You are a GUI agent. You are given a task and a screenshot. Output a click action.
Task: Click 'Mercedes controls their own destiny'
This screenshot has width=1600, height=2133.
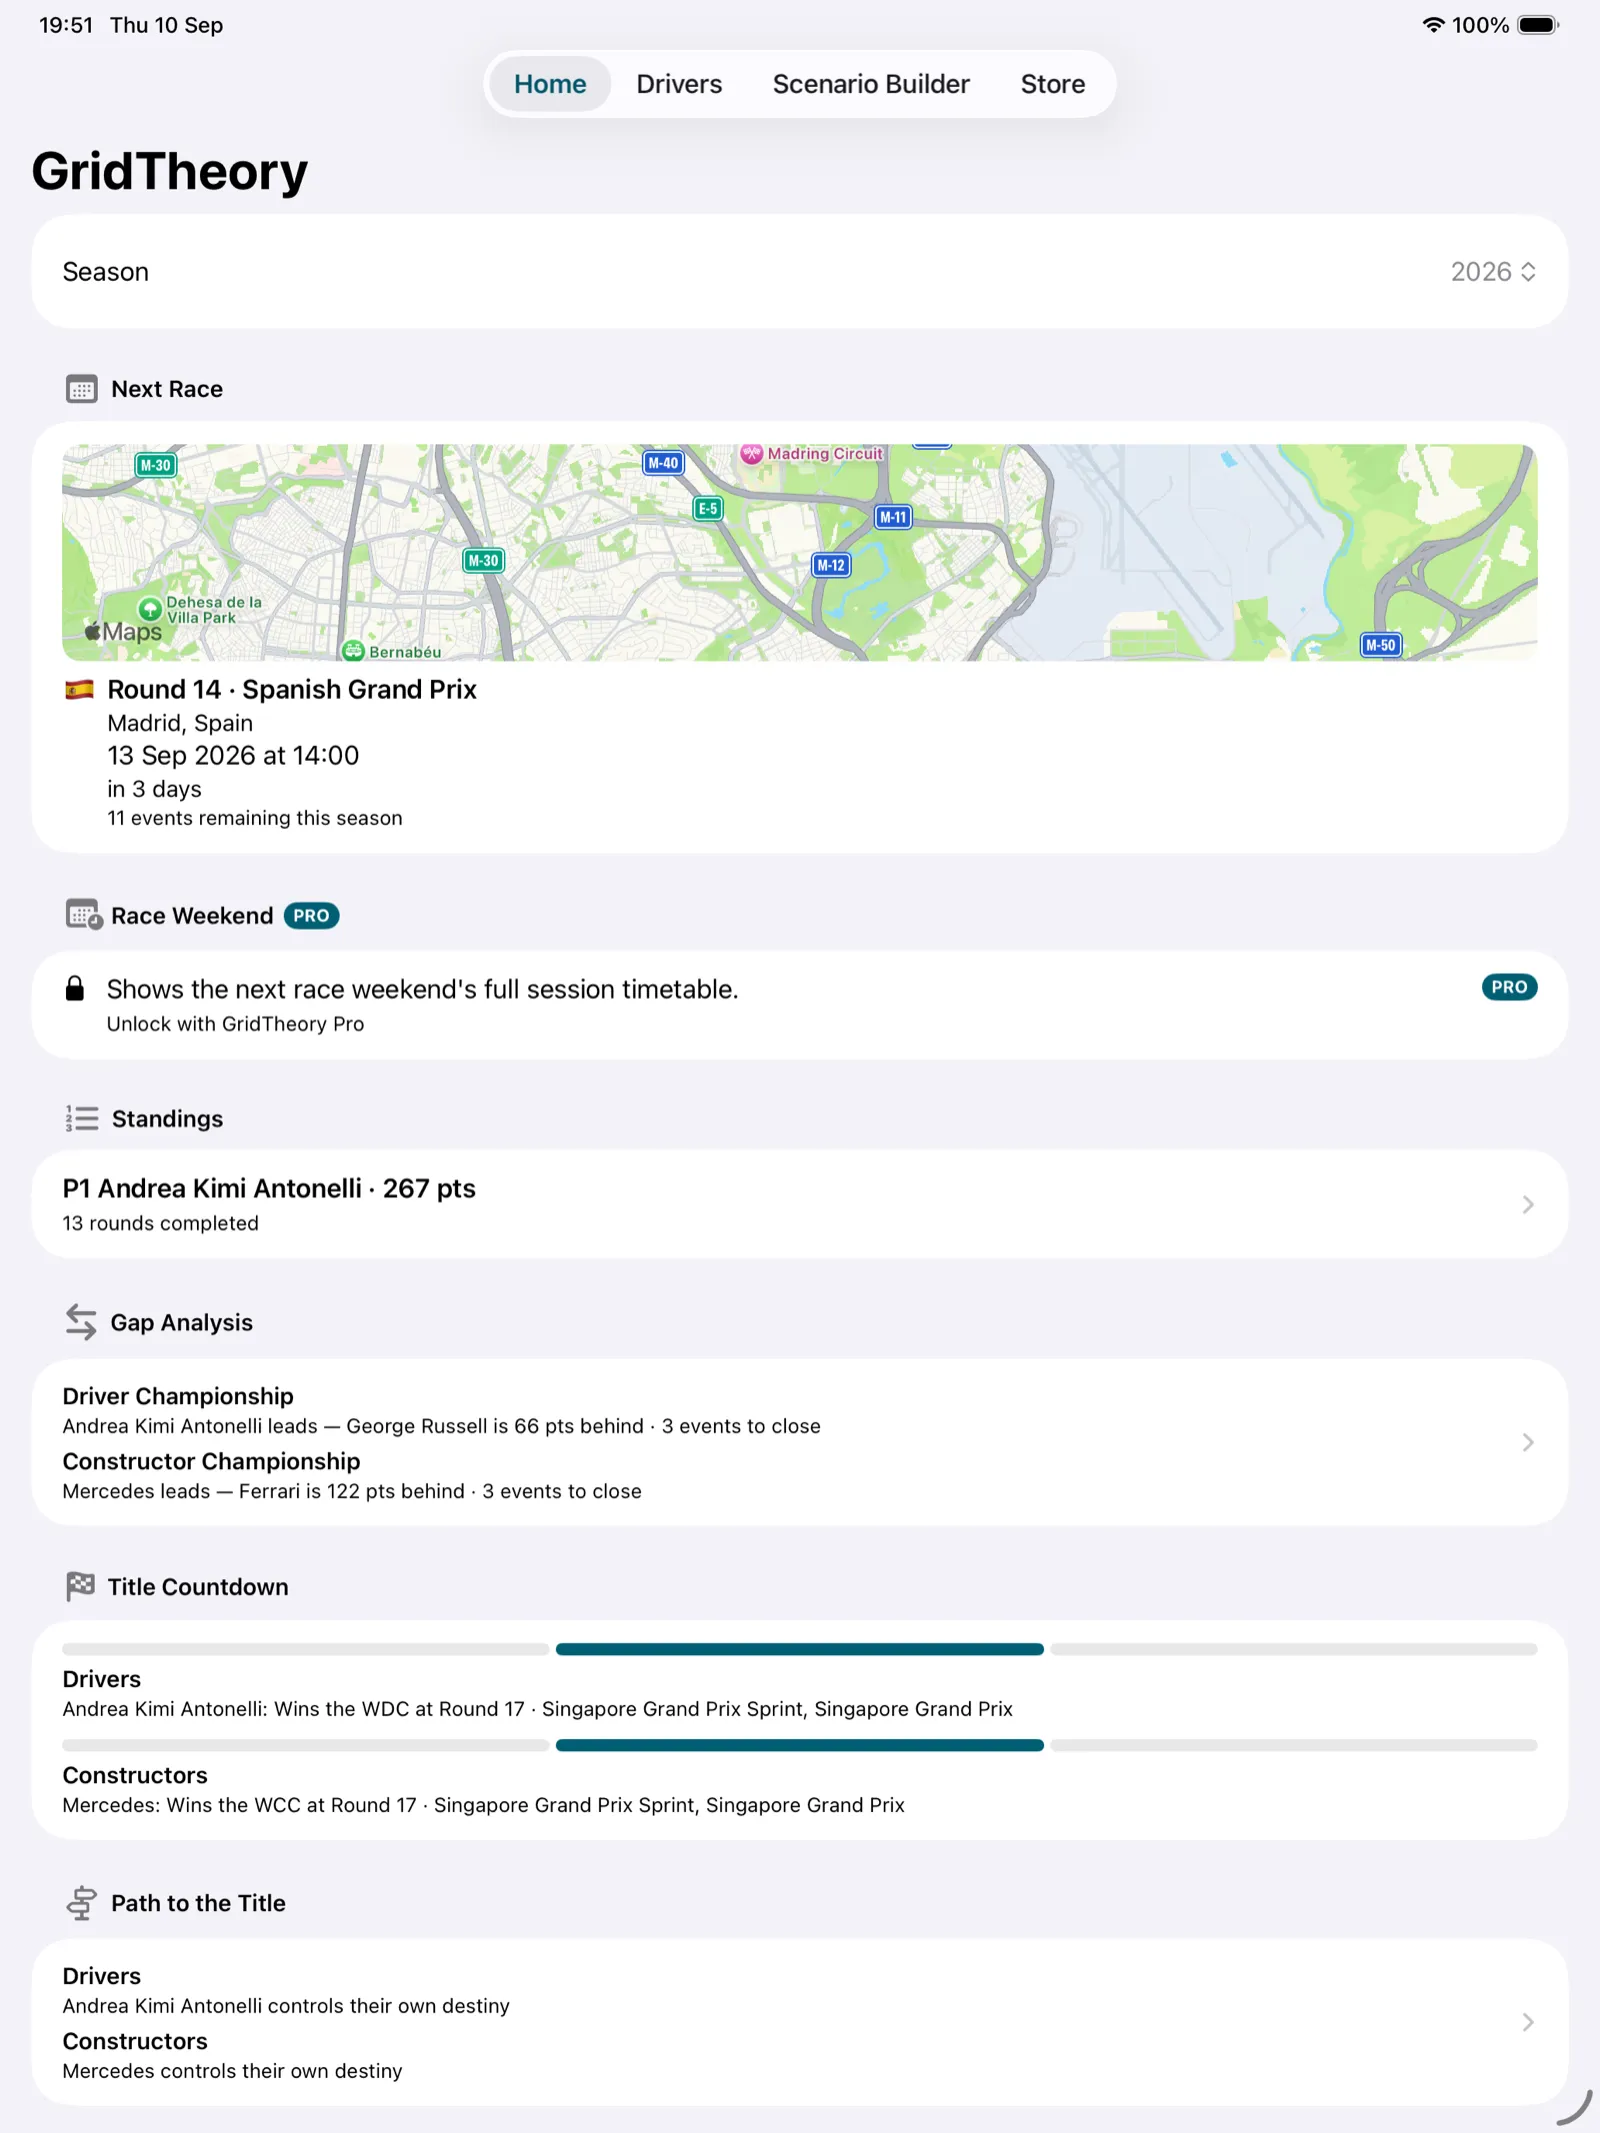coord(232,2071)
